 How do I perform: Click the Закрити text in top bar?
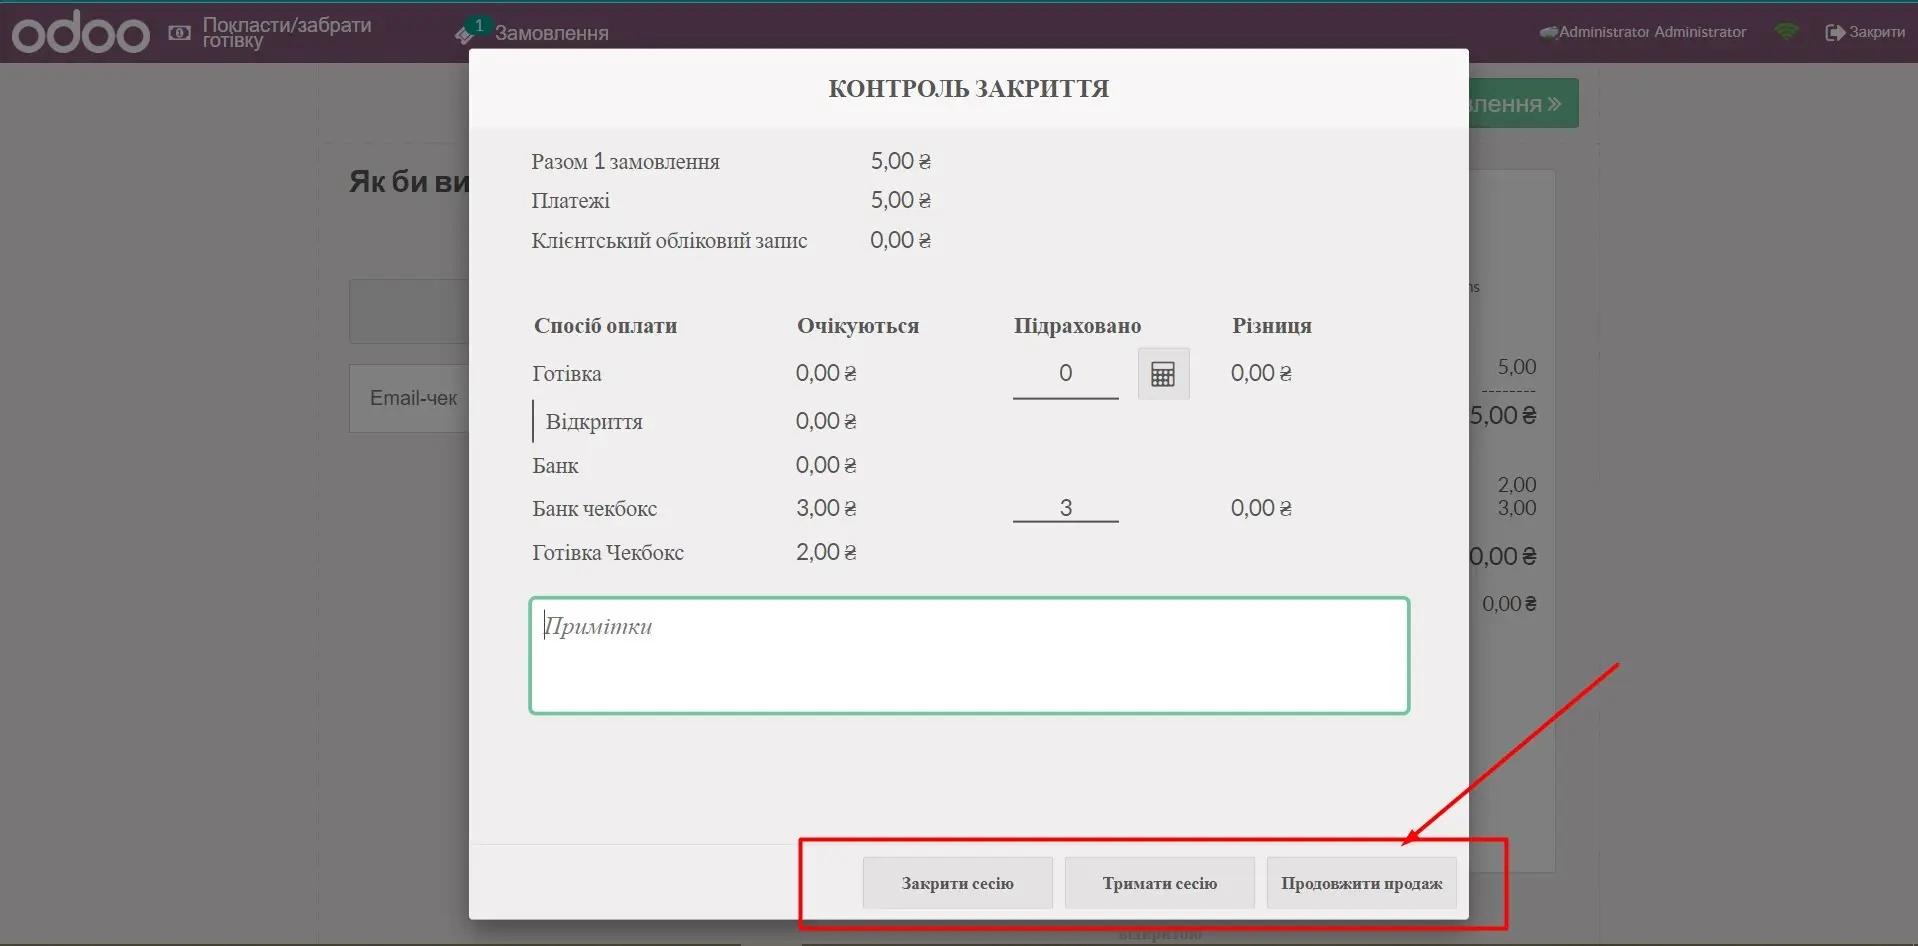pyautogui.click(x=1876, y=32)
